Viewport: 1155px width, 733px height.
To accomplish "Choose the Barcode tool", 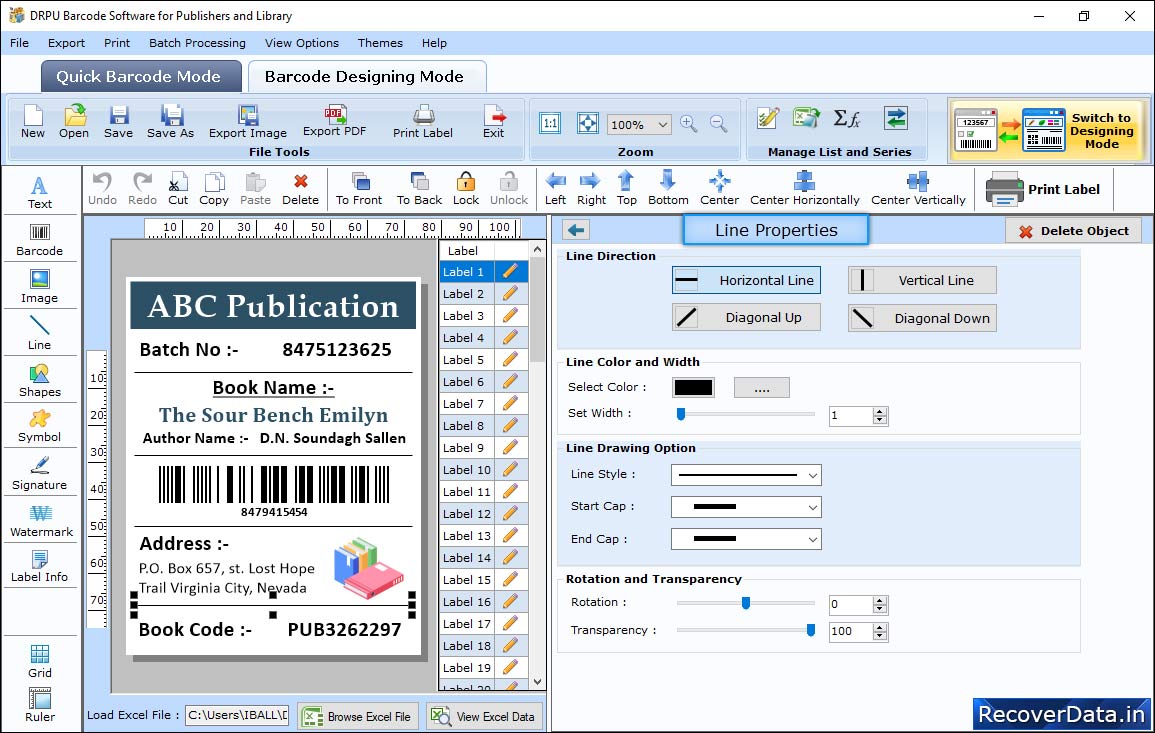I will 40,239.
